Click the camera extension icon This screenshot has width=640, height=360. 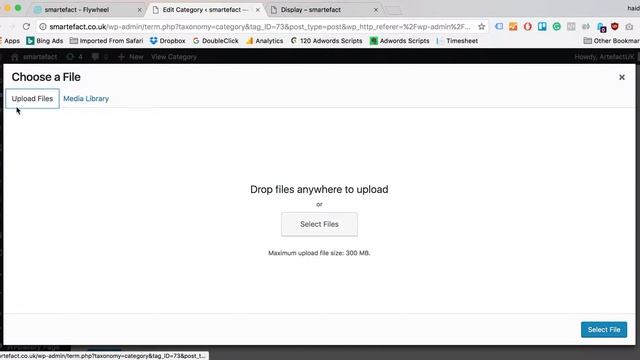(x=629, y=27)
